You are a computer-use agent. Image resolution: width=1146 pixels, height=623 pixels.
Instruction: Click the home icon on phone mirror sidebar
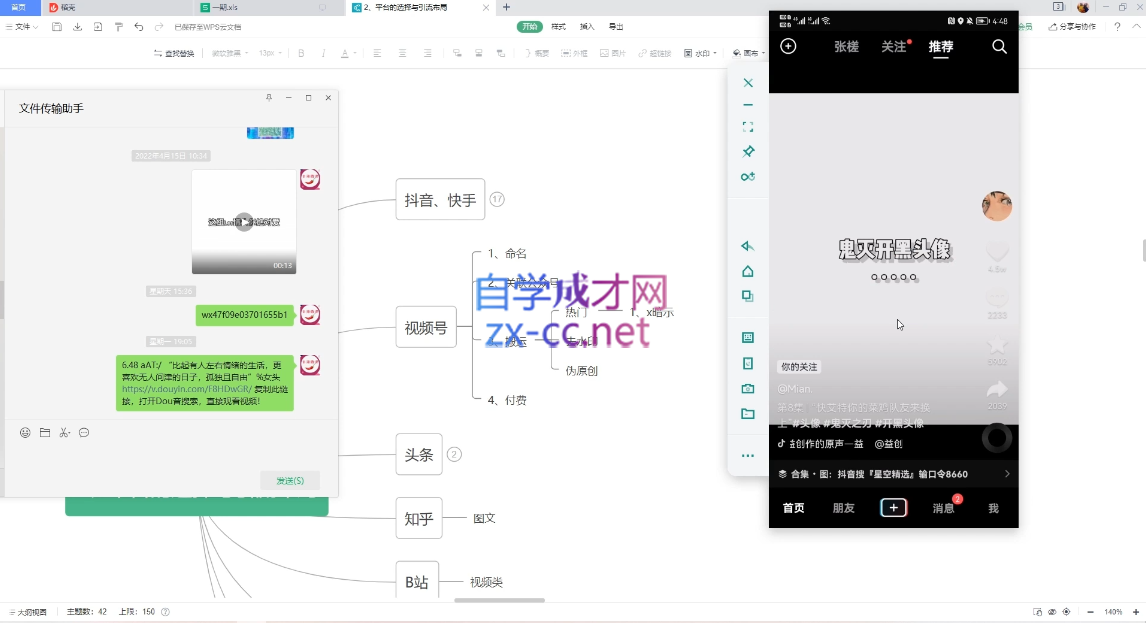(748, 271)
